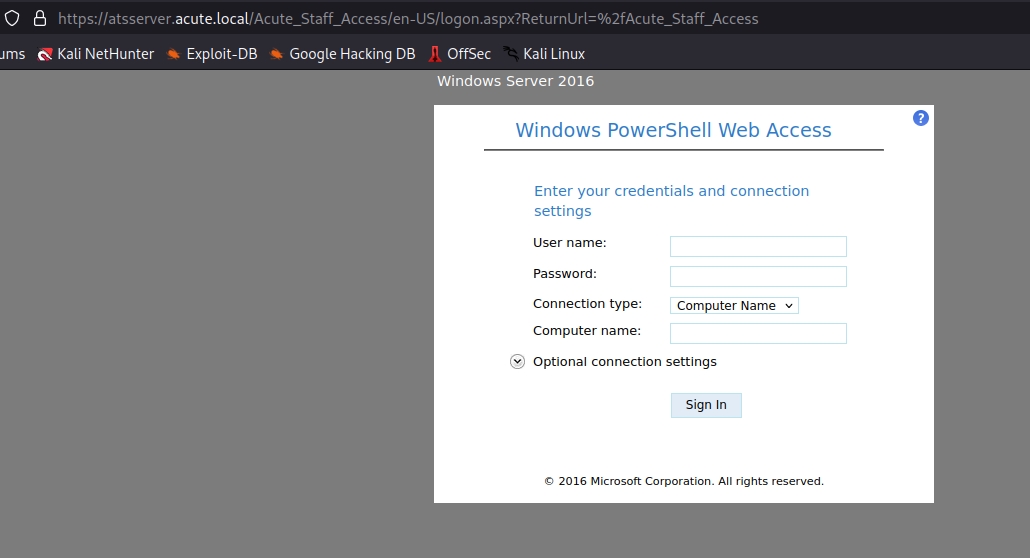Image resolution: width=1030 pixels, height=558 pixels.
Task: Click the Optional connection settings label
Action: [624, 362]
